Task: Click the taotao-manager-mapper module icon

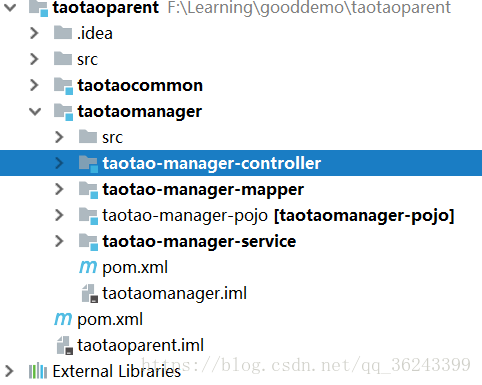Action: click(x=88, y=190)
